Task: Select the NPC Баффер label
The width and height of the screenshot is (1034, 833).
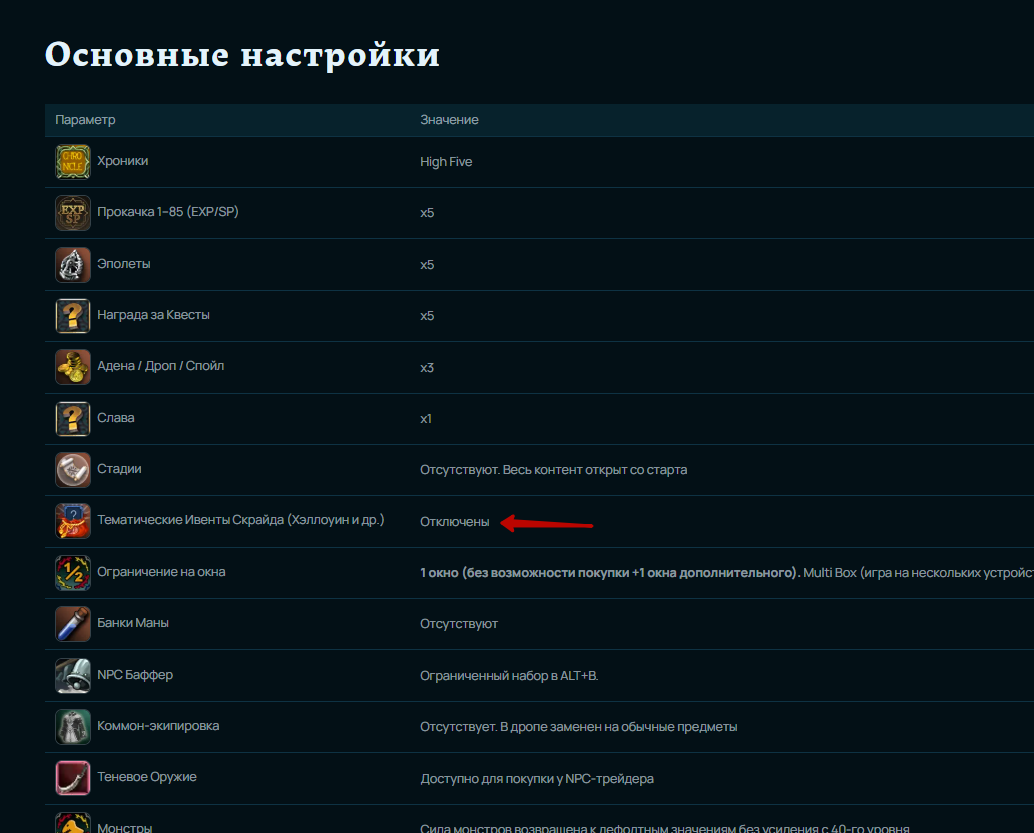Action: [x=135, y=675]
